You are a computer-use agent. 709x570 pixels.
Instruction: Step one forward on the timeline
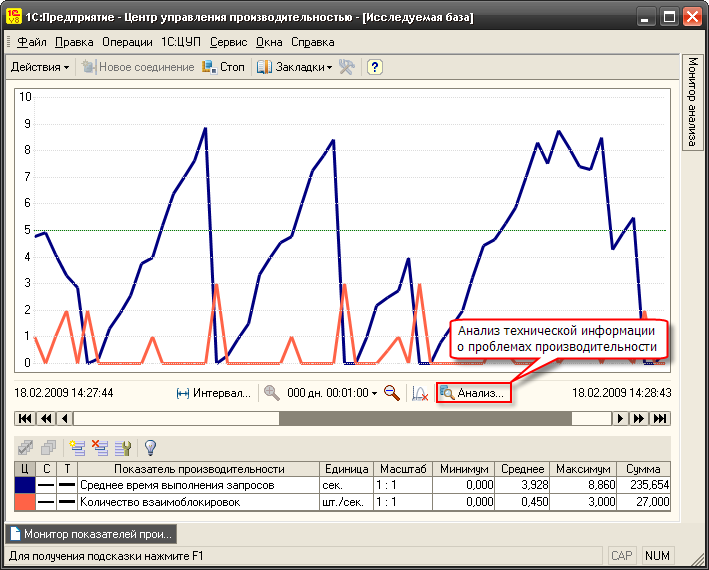(x=620, y=419)
